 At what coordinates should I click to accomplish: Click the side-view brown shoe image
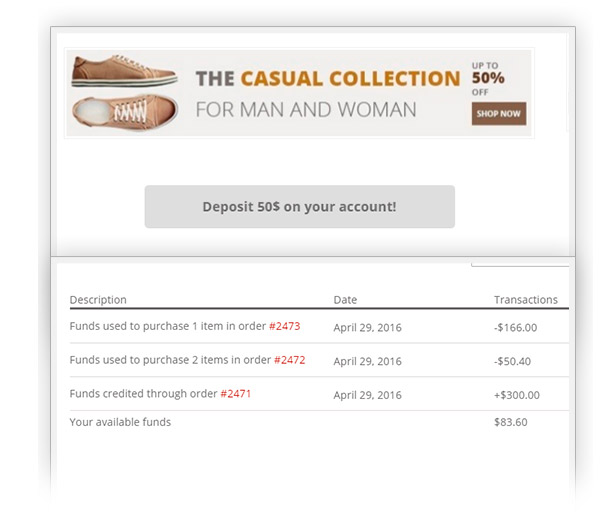tap(124, 71)
